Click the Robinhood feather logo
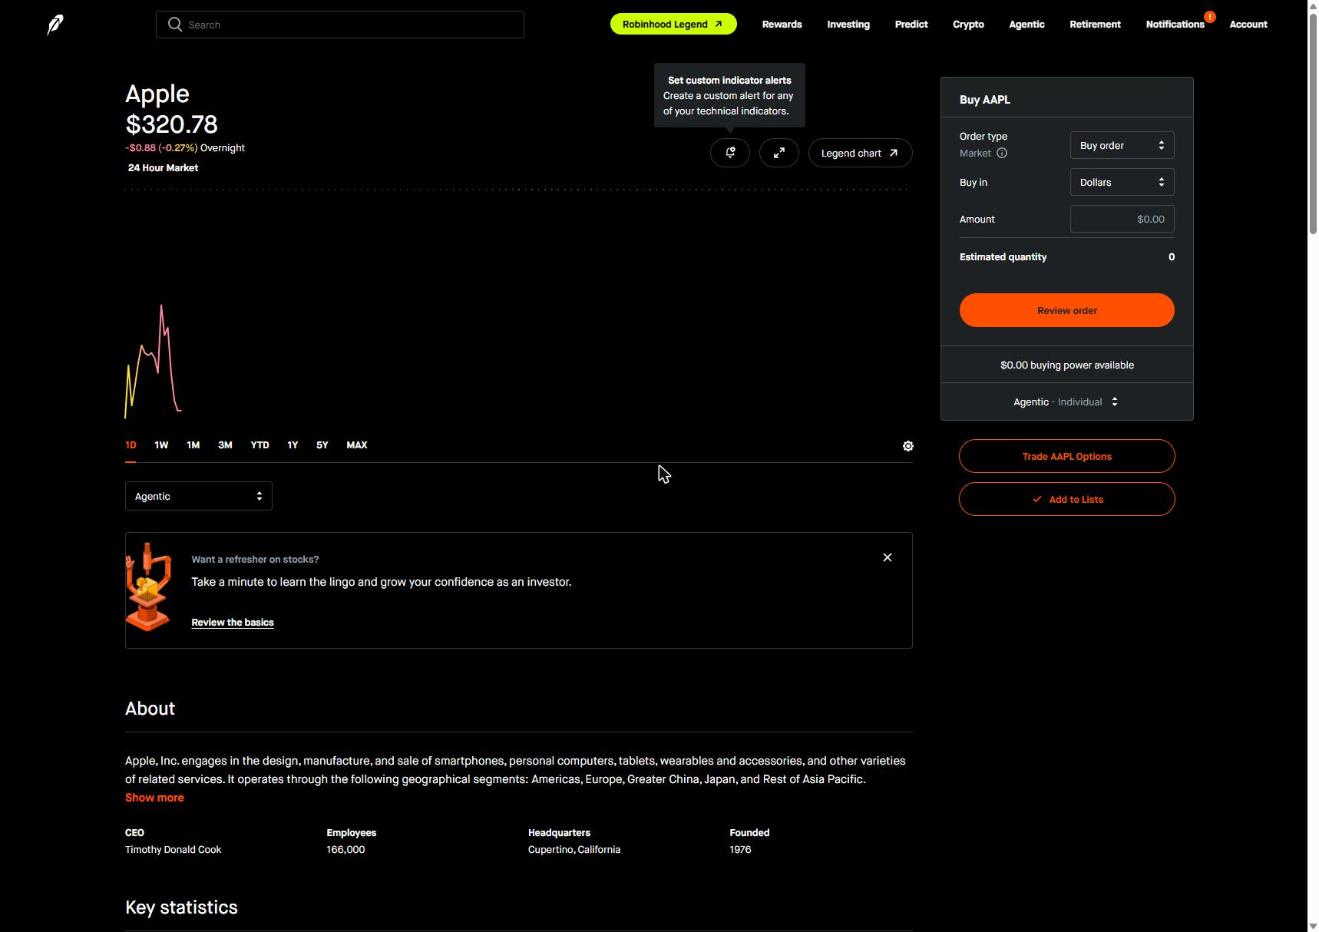Screen dimensions: 1319x932 point(55,24)
